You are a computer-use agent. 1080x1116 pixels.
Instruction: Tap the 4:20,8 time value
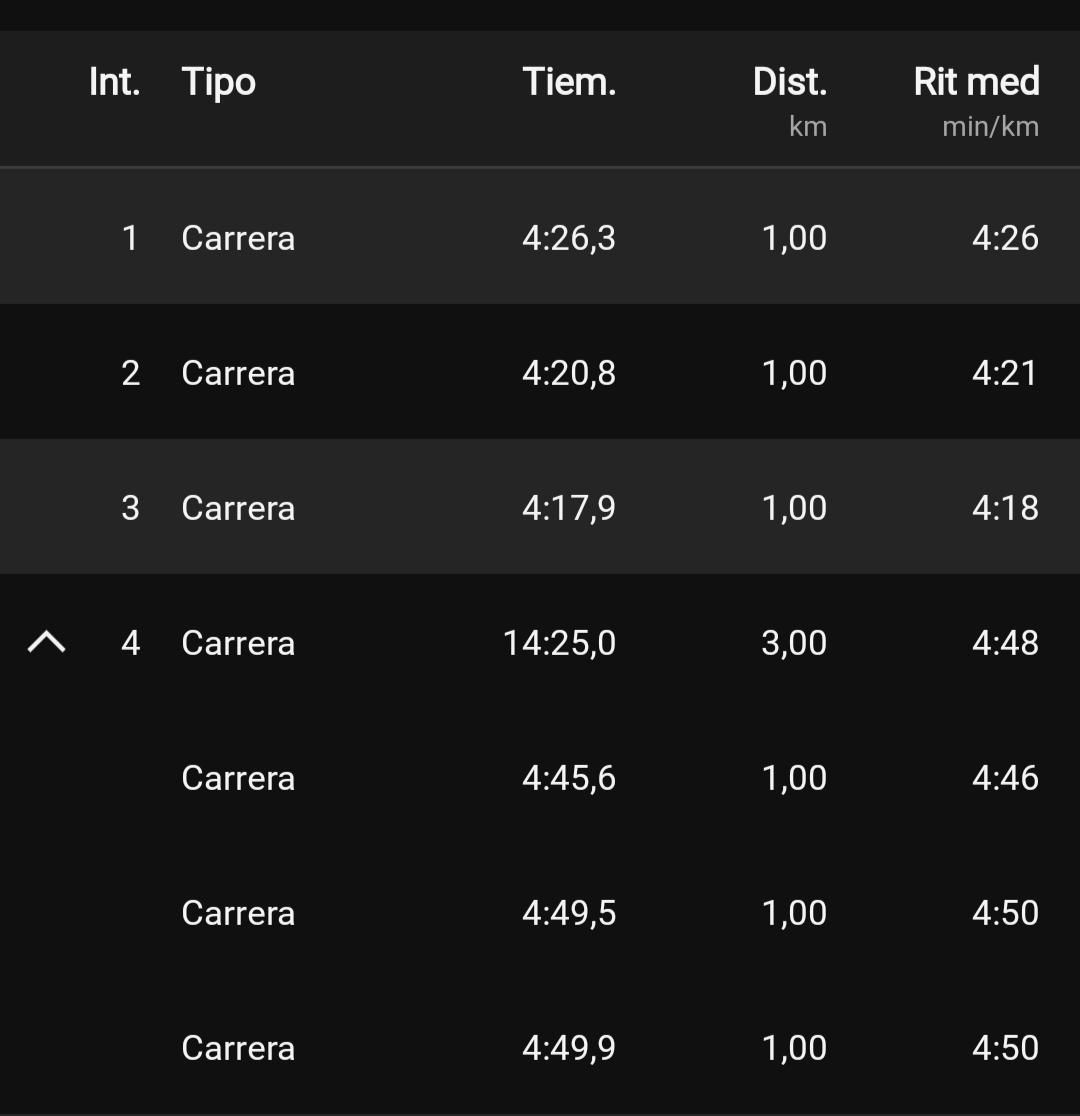[x=569, y=373]
